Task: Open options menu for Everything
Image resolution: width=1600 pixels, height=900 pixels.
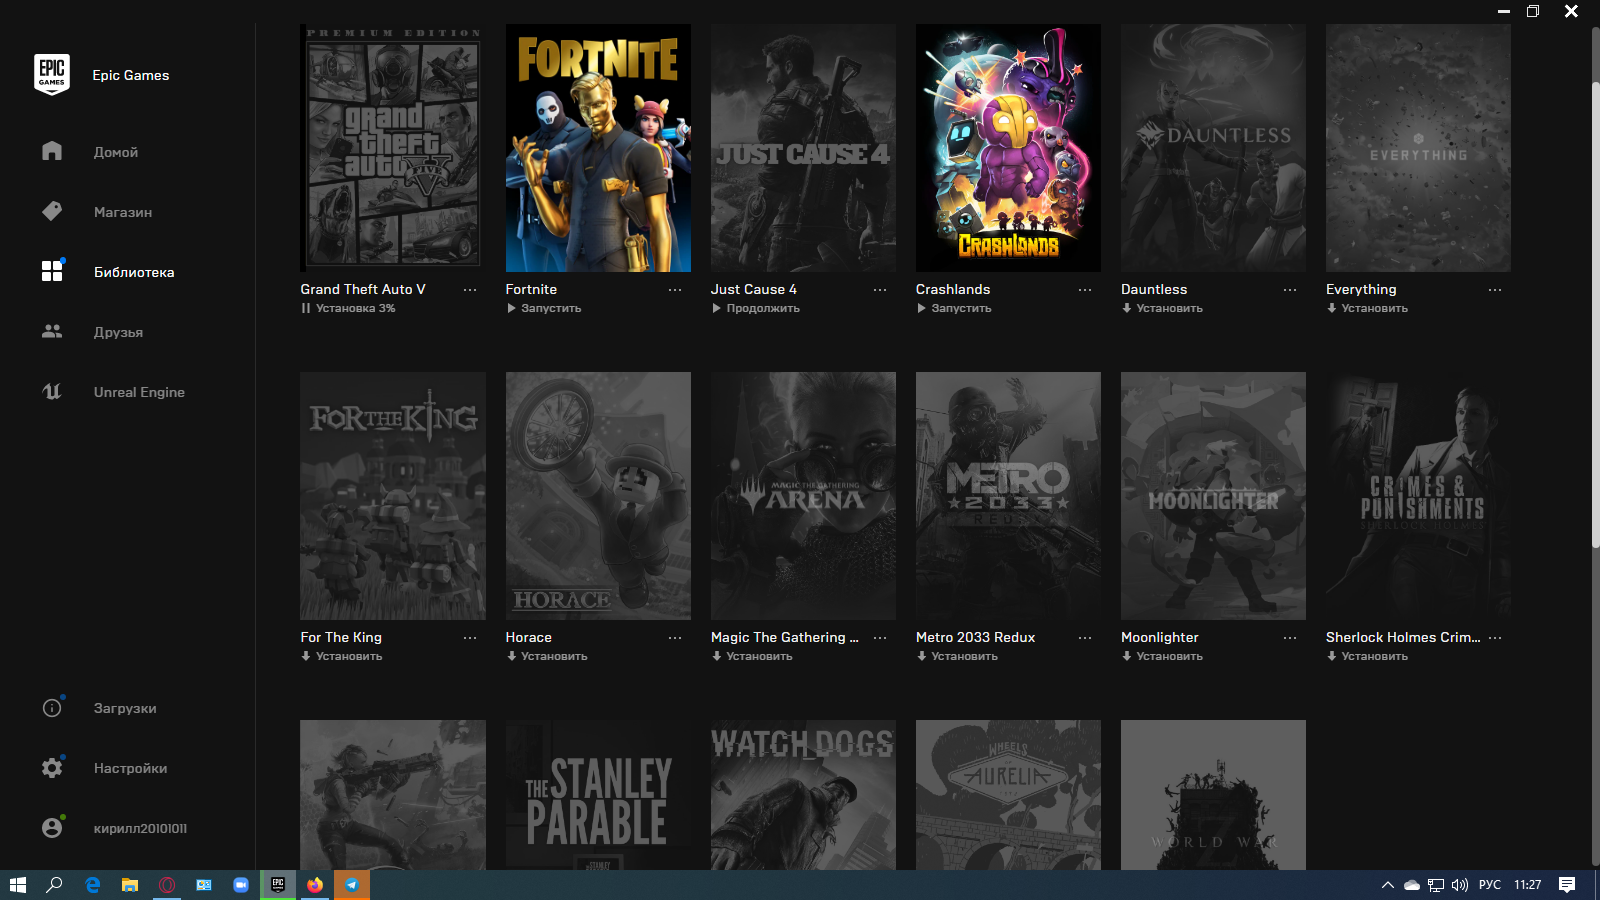Action: pos(1495,290)
